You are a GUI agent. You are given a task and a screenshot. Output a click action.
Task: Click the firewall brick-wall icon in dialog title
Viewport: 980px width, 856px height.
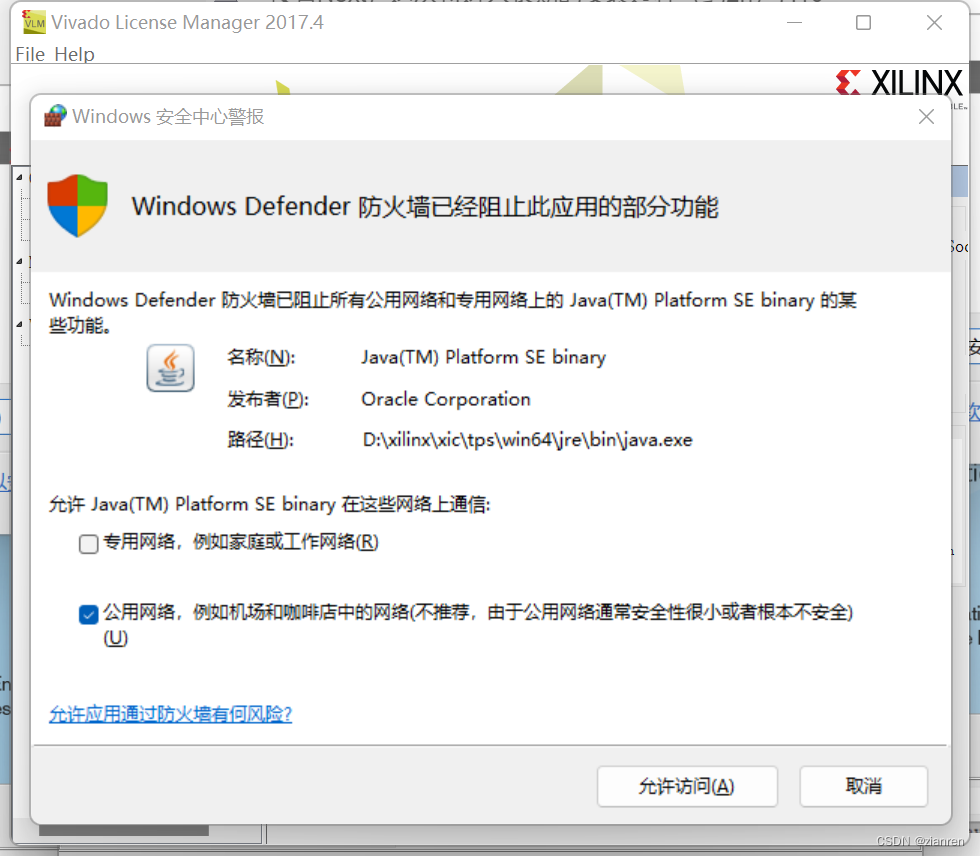55,116
